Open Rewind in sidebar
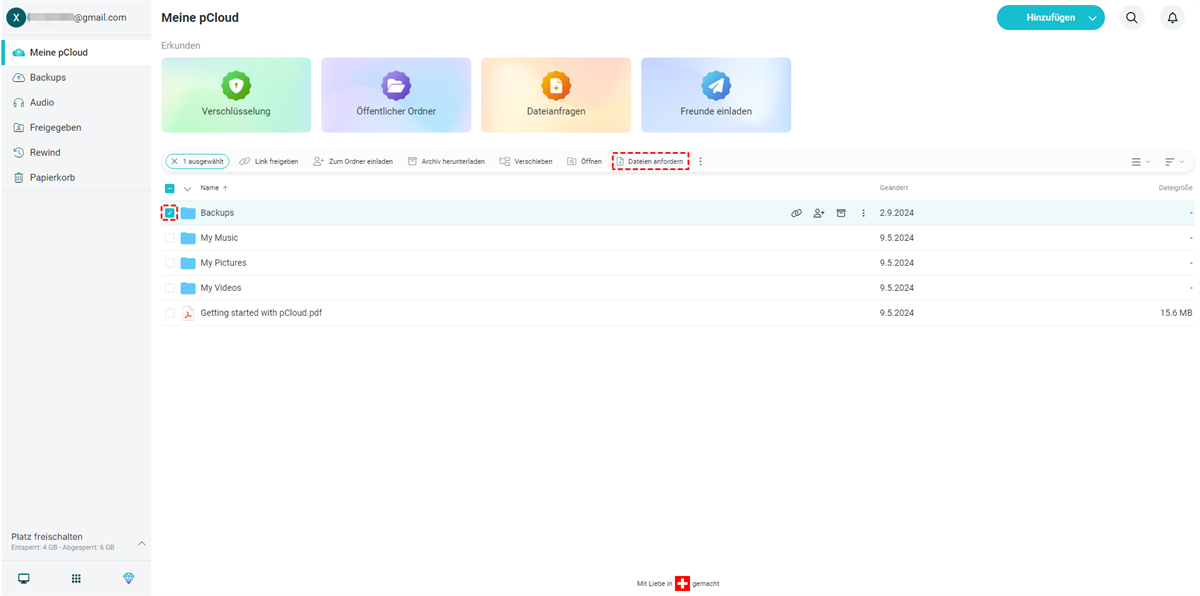Screen dimensions: 1200x596 76,152
